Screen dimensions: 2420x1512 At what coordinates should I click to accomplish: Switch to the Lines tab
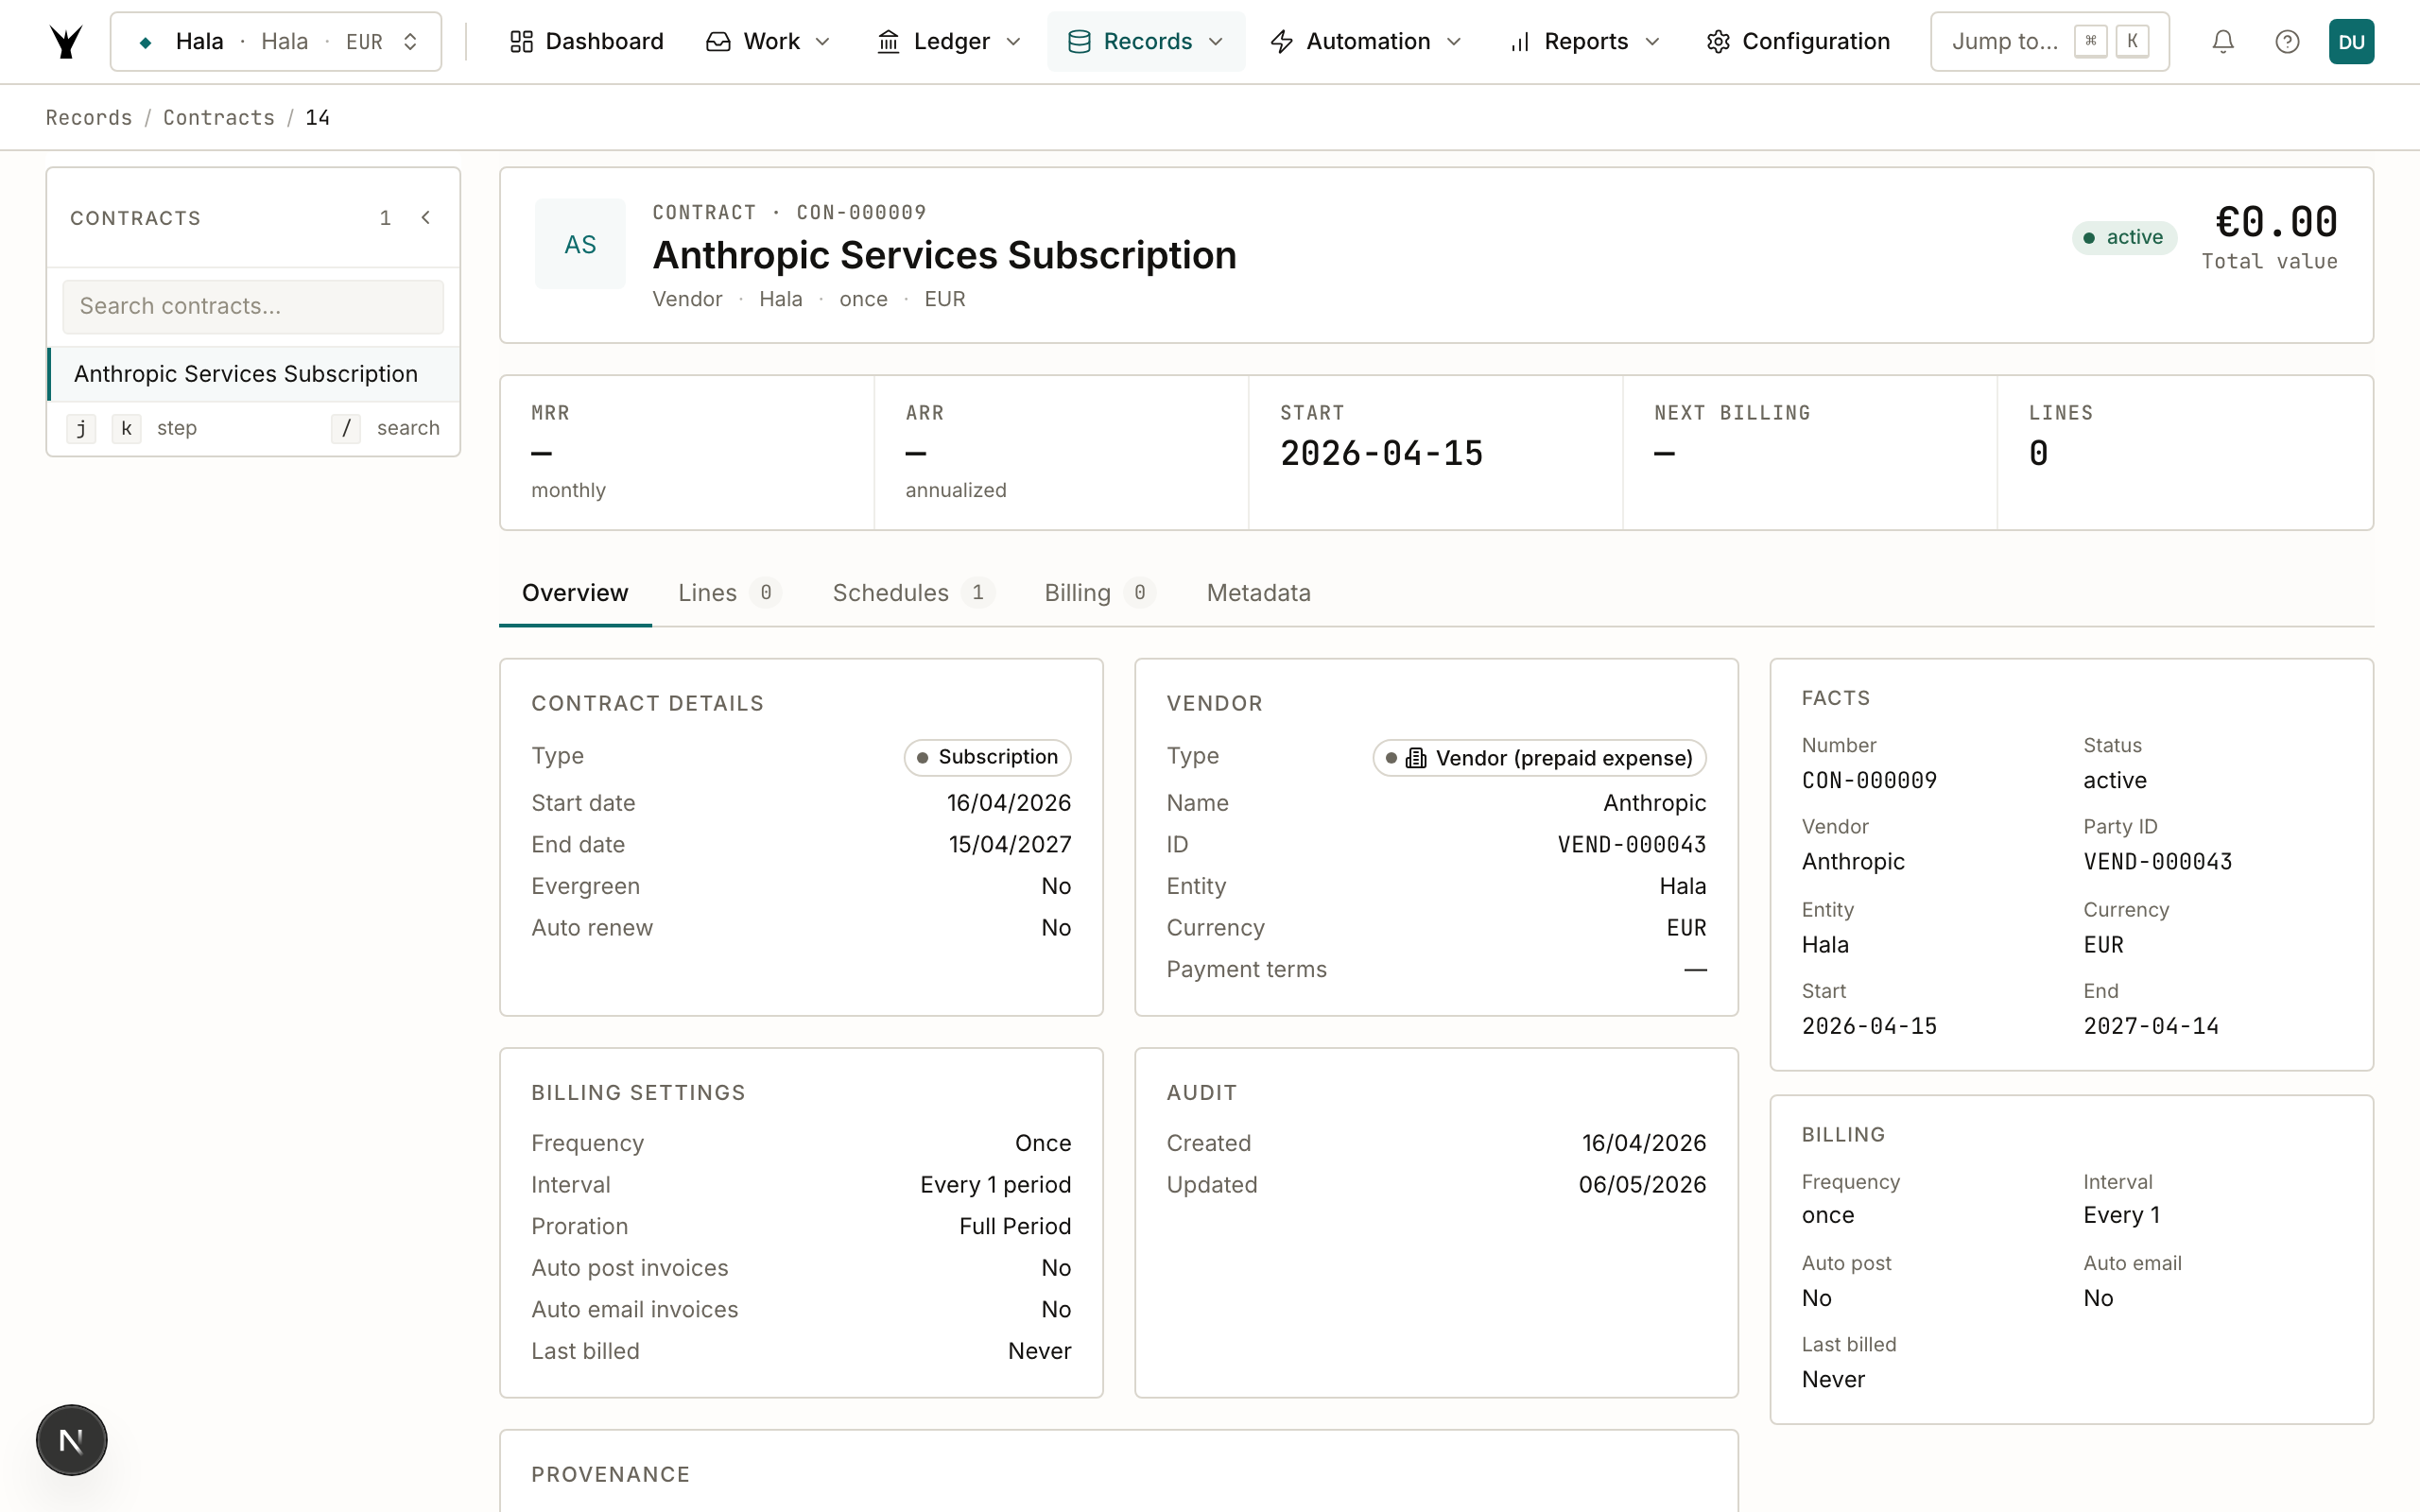729,593
